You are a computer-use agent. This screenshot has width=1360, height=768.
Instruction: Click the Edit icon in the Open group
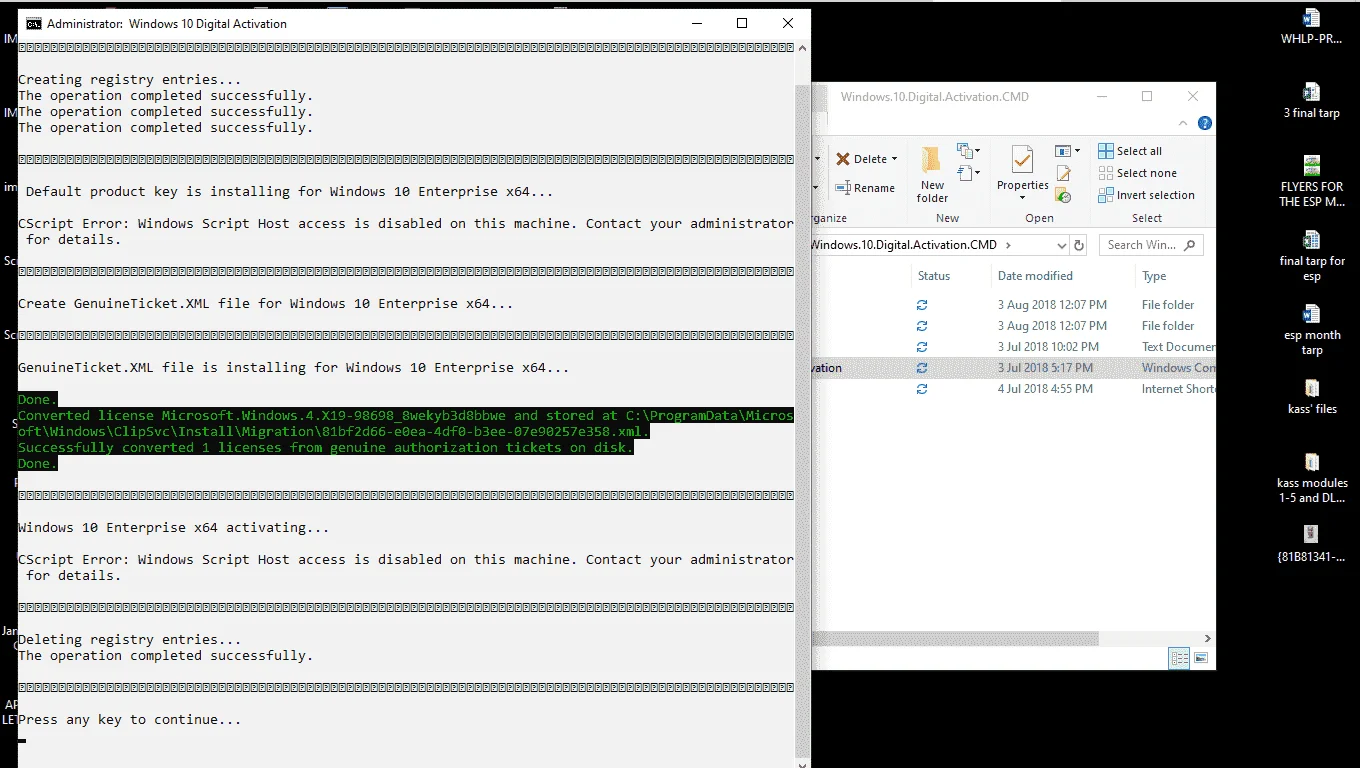tap(1063, 174)
